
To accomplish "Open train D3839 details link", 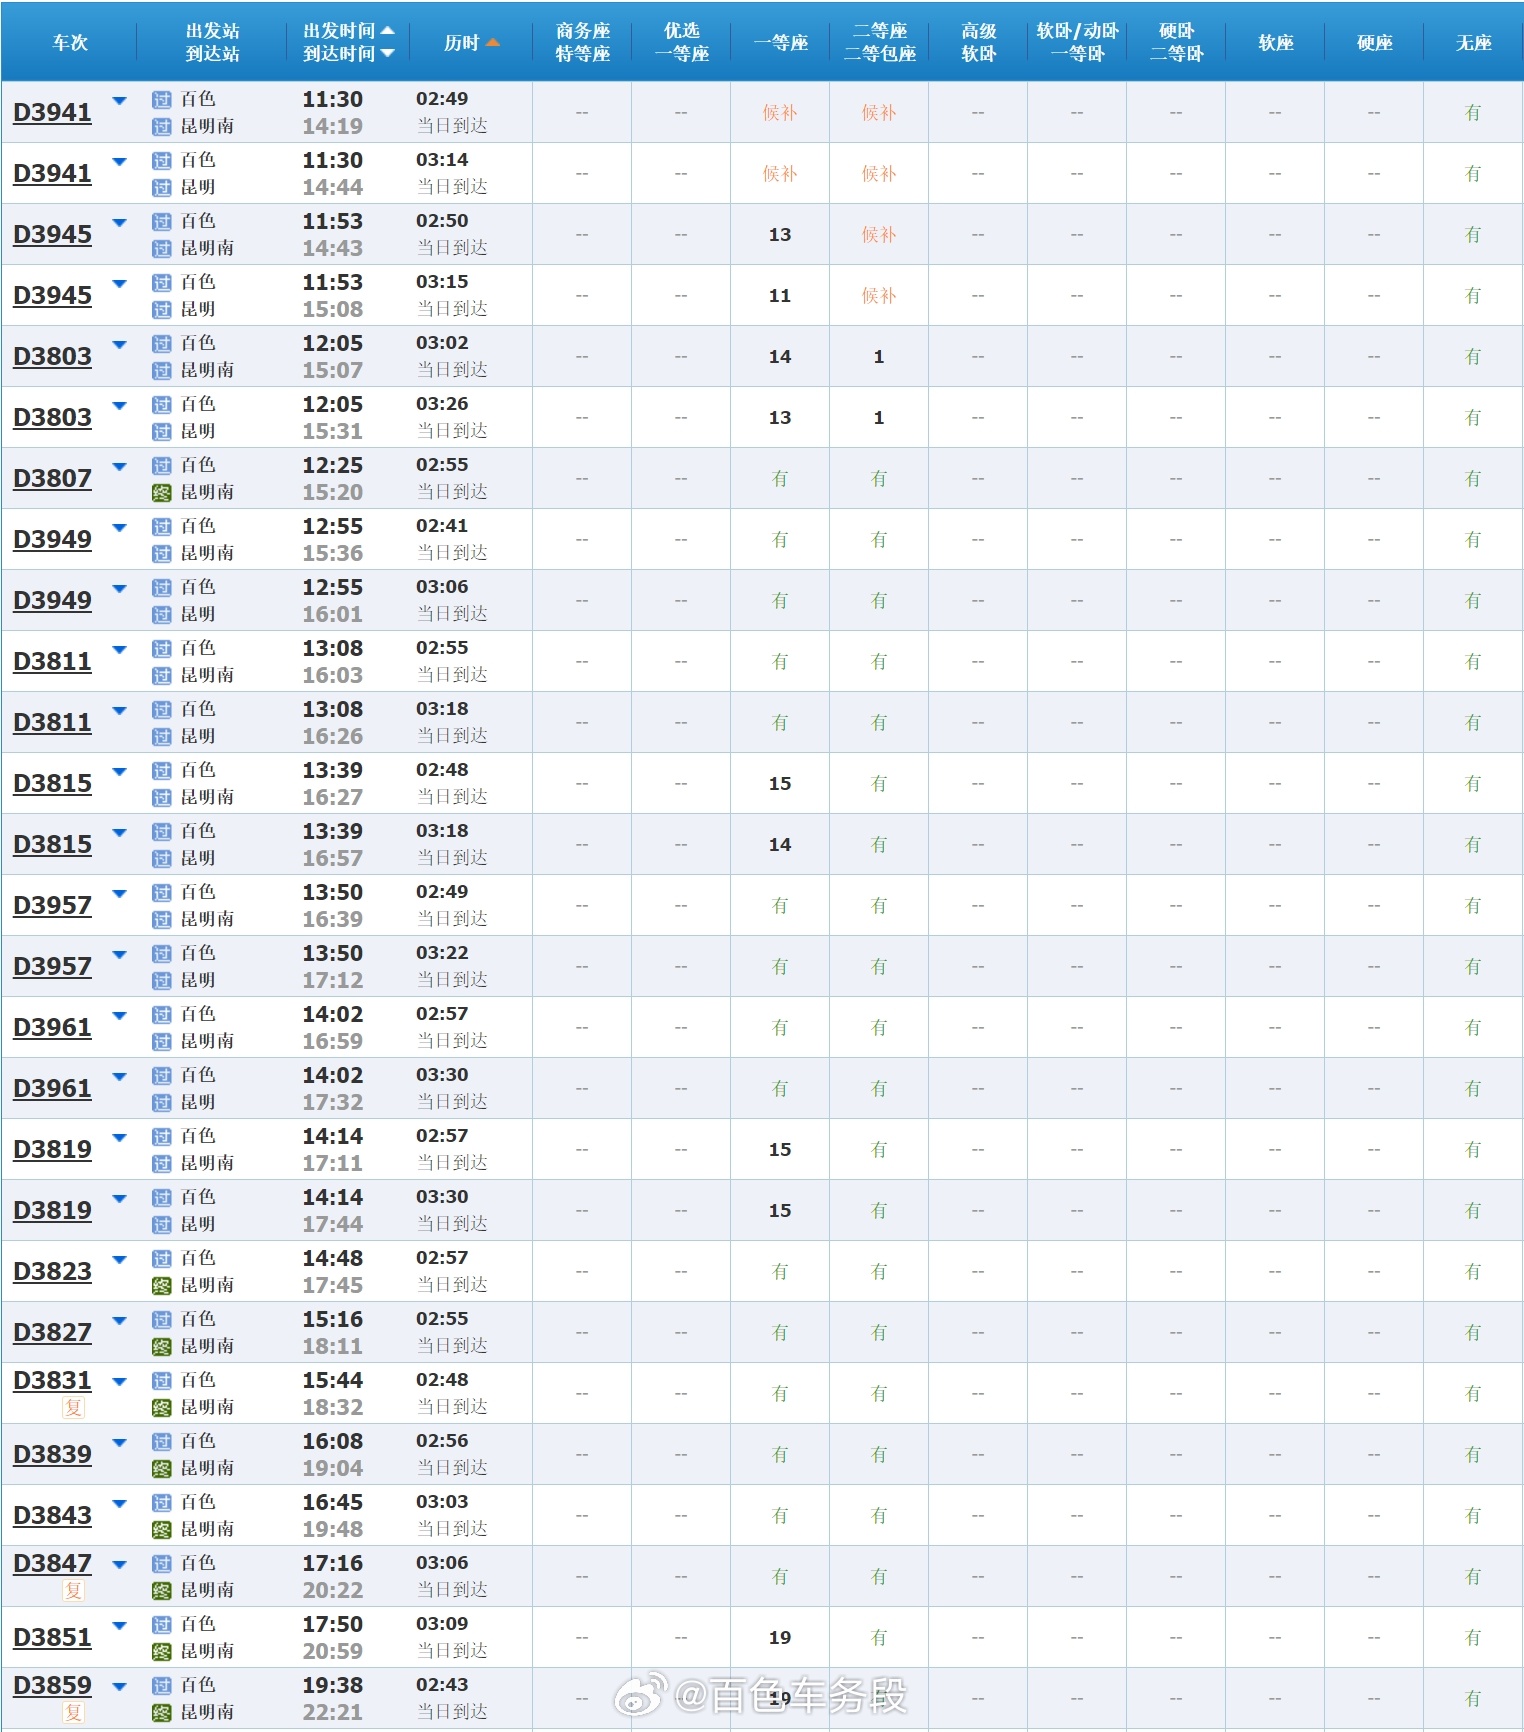I will [52, 1455].
